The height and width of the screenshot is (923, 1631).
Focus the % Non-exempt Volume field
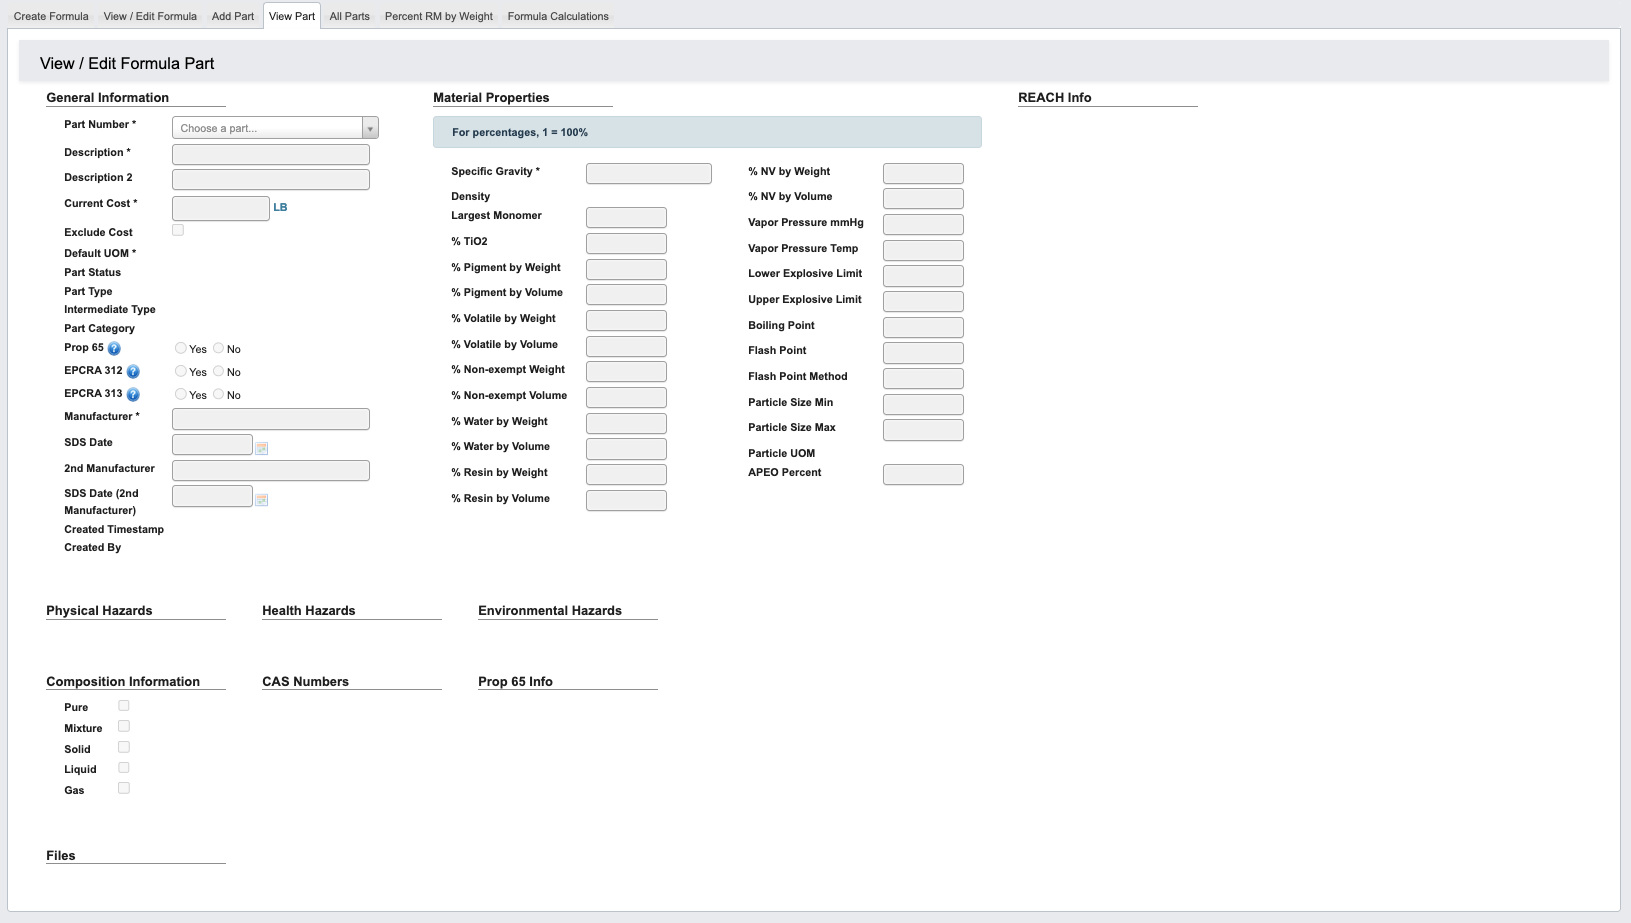(x=626, y=397)
